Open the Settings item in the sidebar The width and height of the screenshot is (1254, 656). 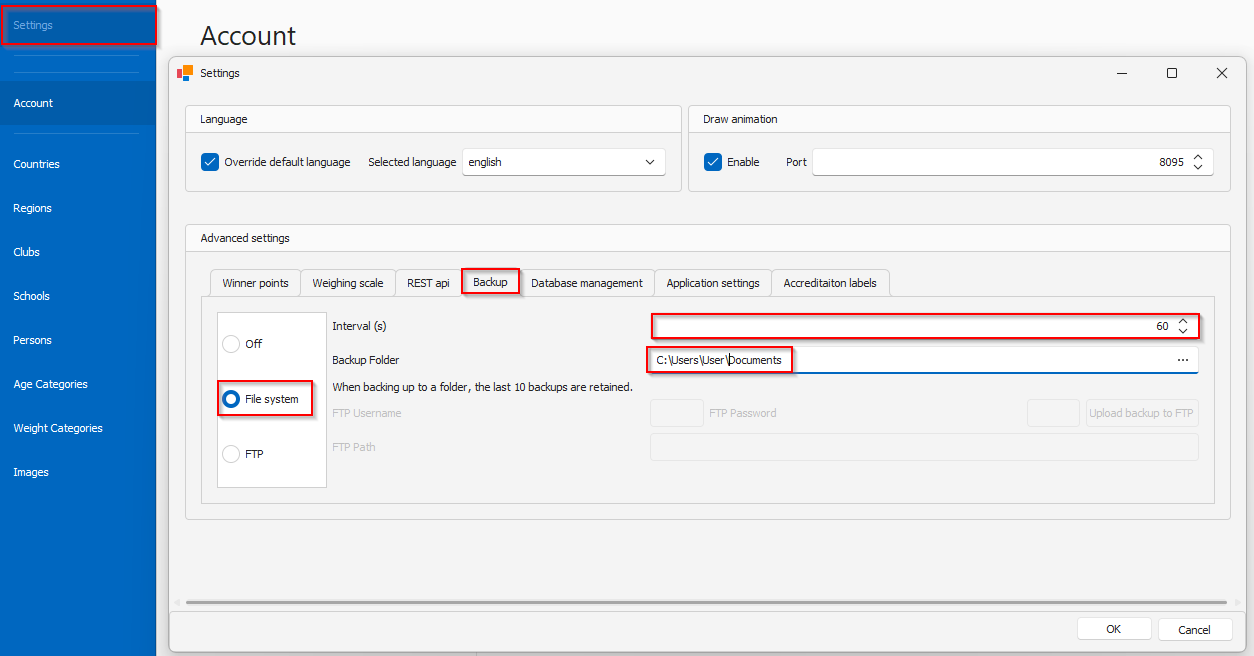tap(78, 25)
